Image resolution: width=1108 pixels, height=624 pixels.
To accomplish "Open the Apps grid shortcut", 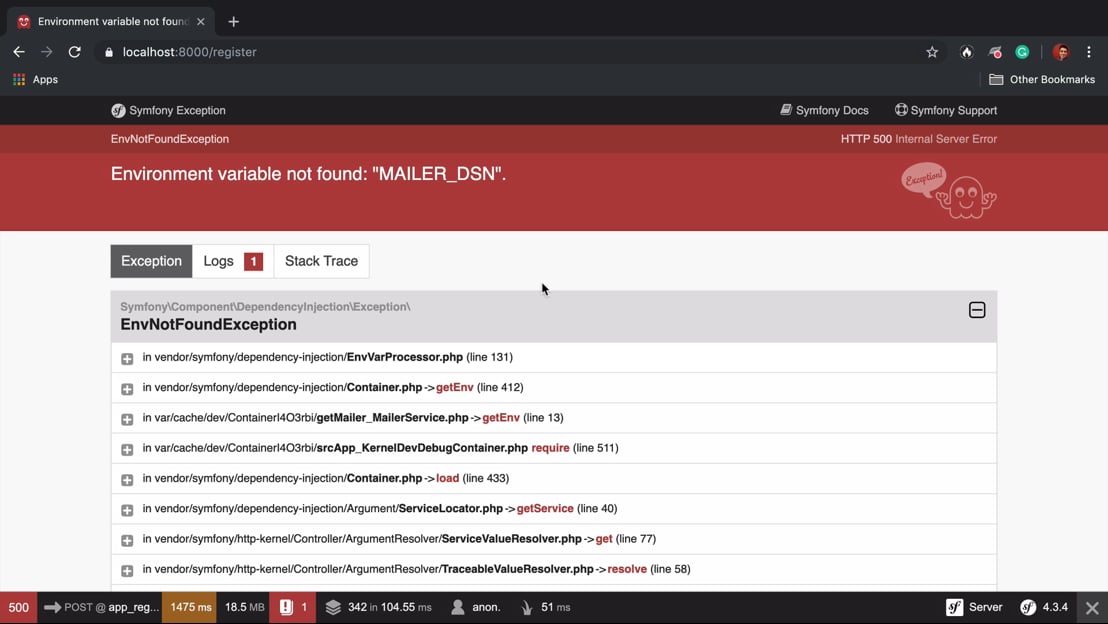I will [35, 79].
